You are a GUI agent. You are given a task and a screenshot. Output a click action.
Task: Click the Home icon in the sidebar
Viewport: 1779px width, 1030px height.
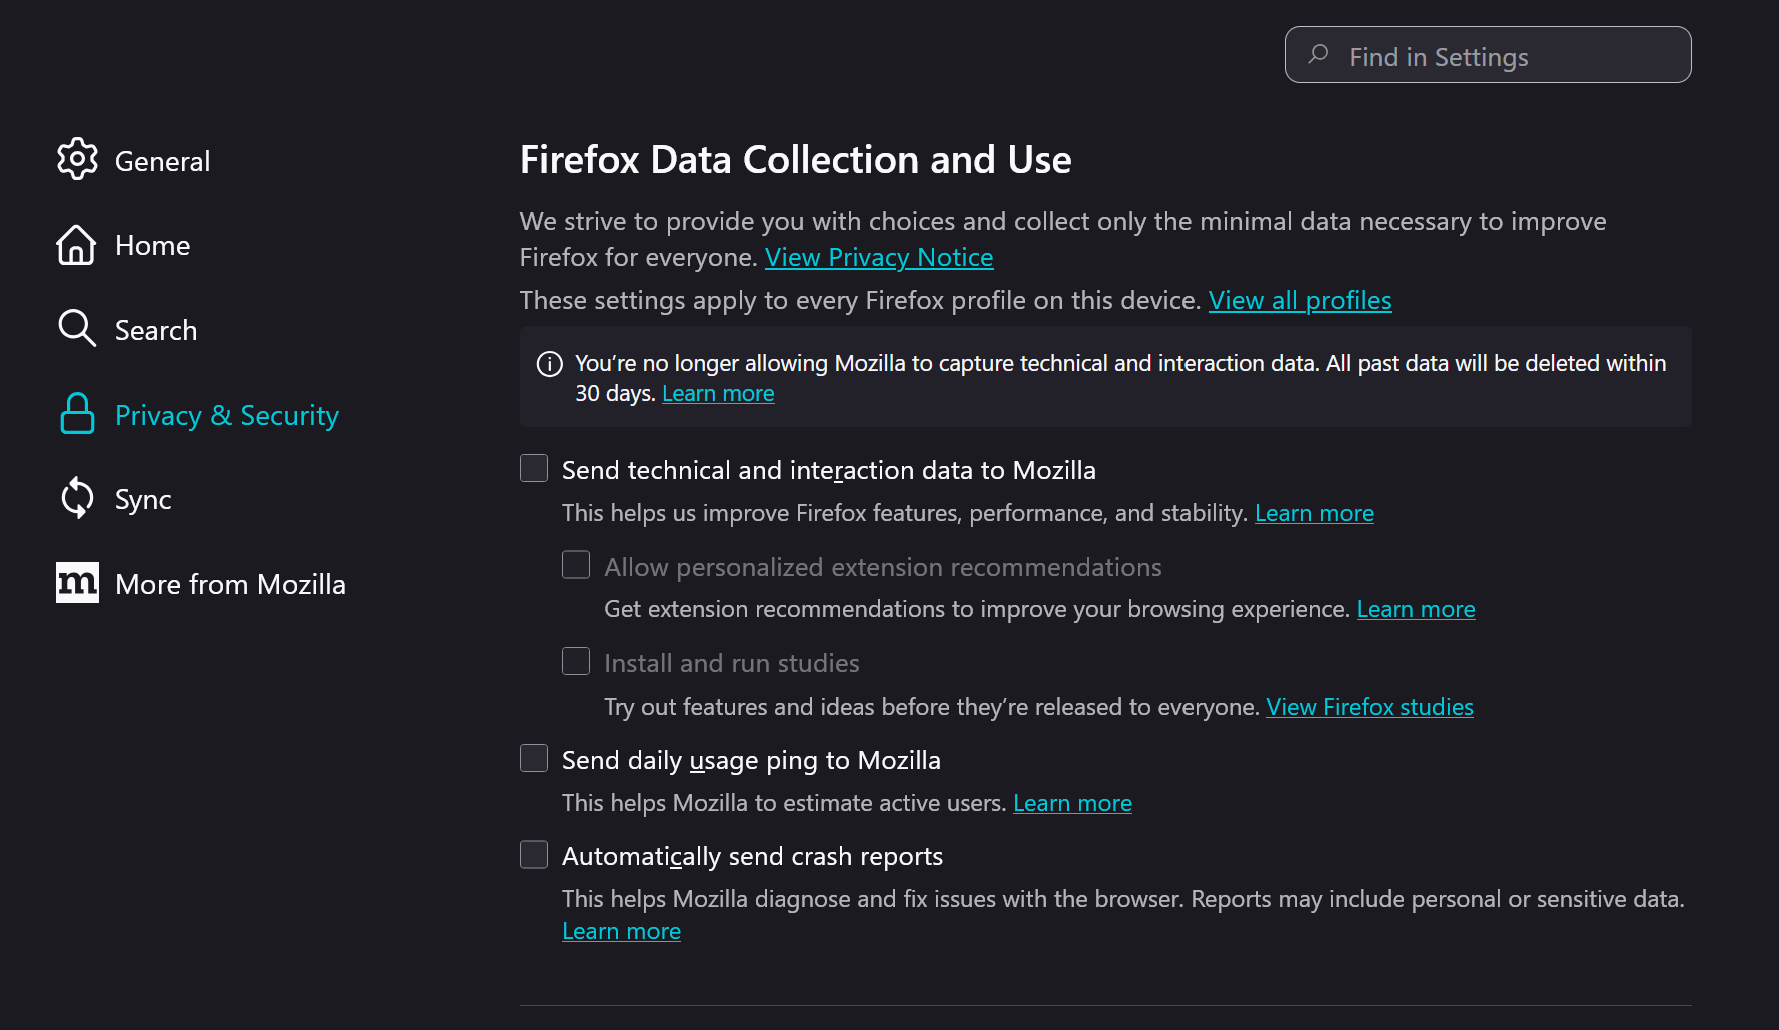coord(76,244)
